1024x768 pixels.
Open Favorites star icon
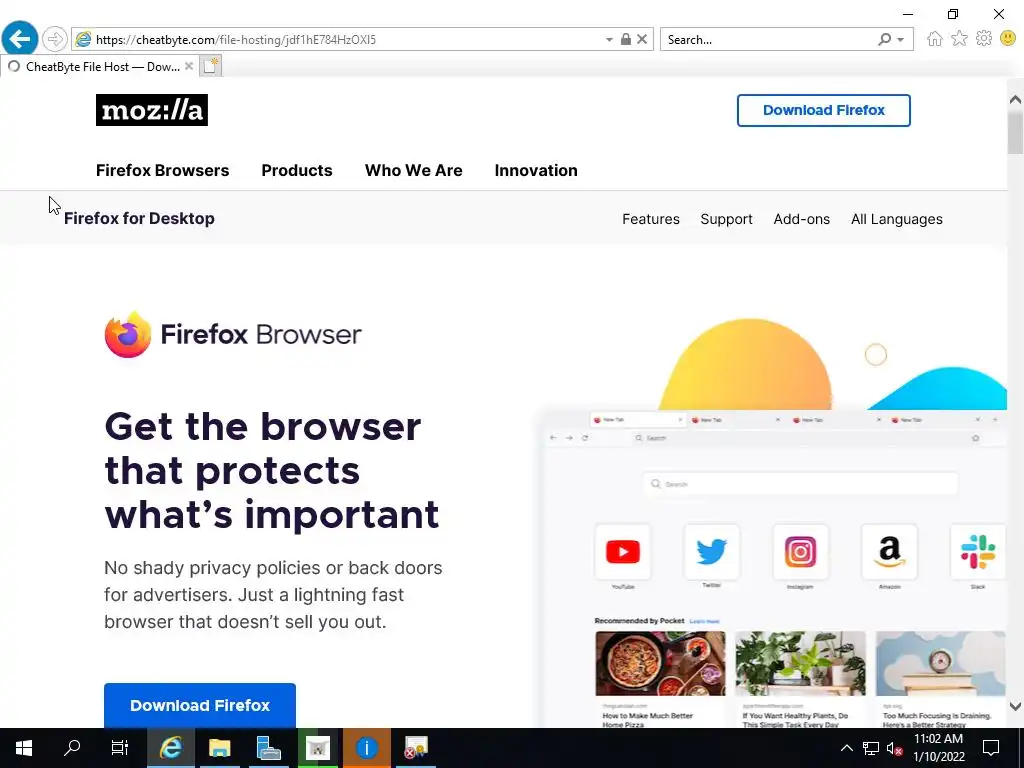(x=959, y=39)
